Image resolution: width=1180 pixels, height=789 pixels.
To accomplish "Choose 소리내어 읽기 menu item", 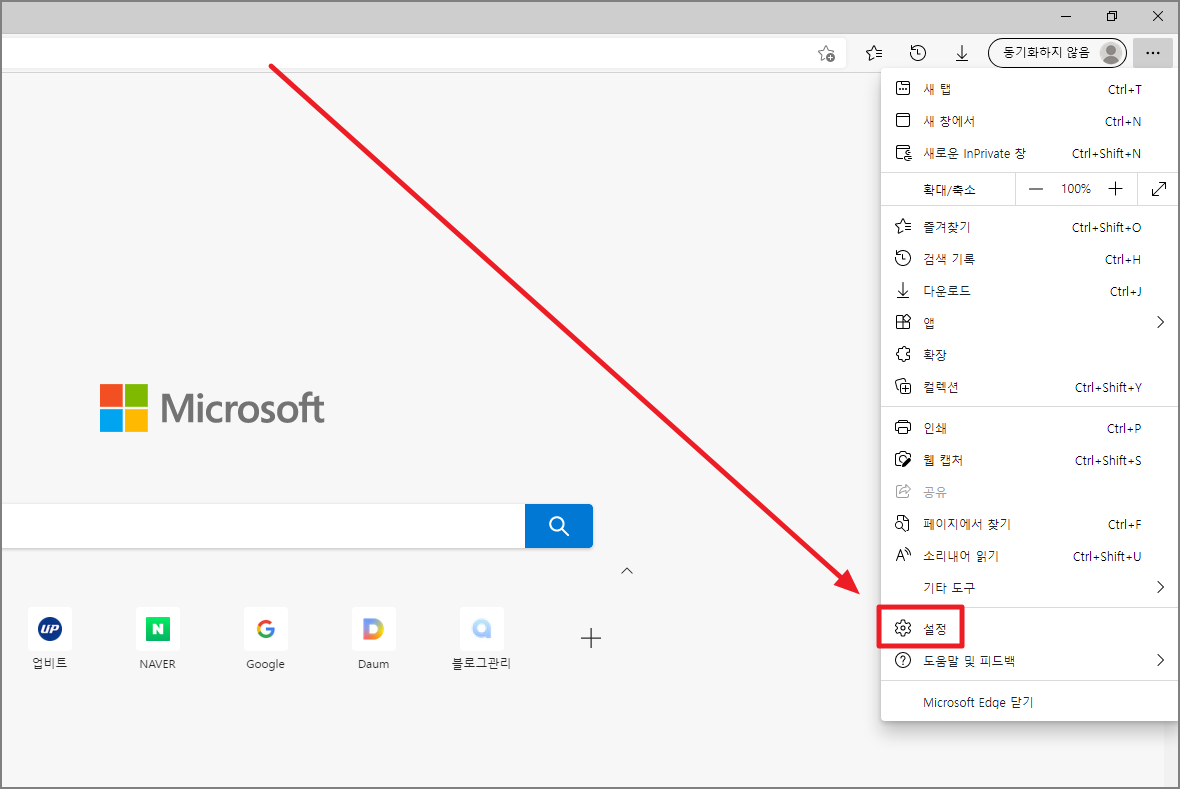I will [x=1028, y=556].
